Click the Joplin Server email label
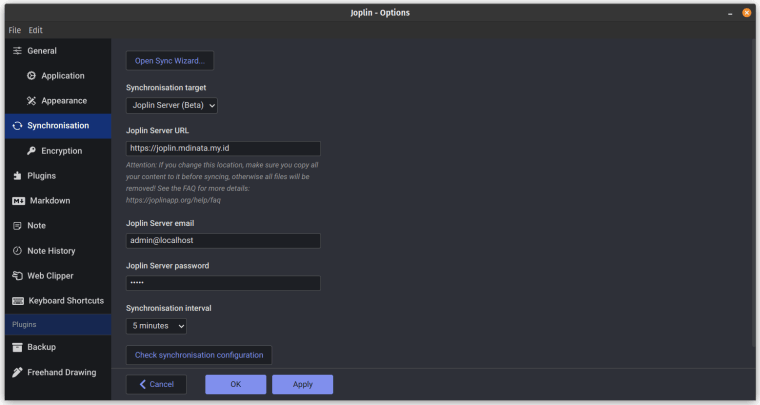 (x=160, y=223)
